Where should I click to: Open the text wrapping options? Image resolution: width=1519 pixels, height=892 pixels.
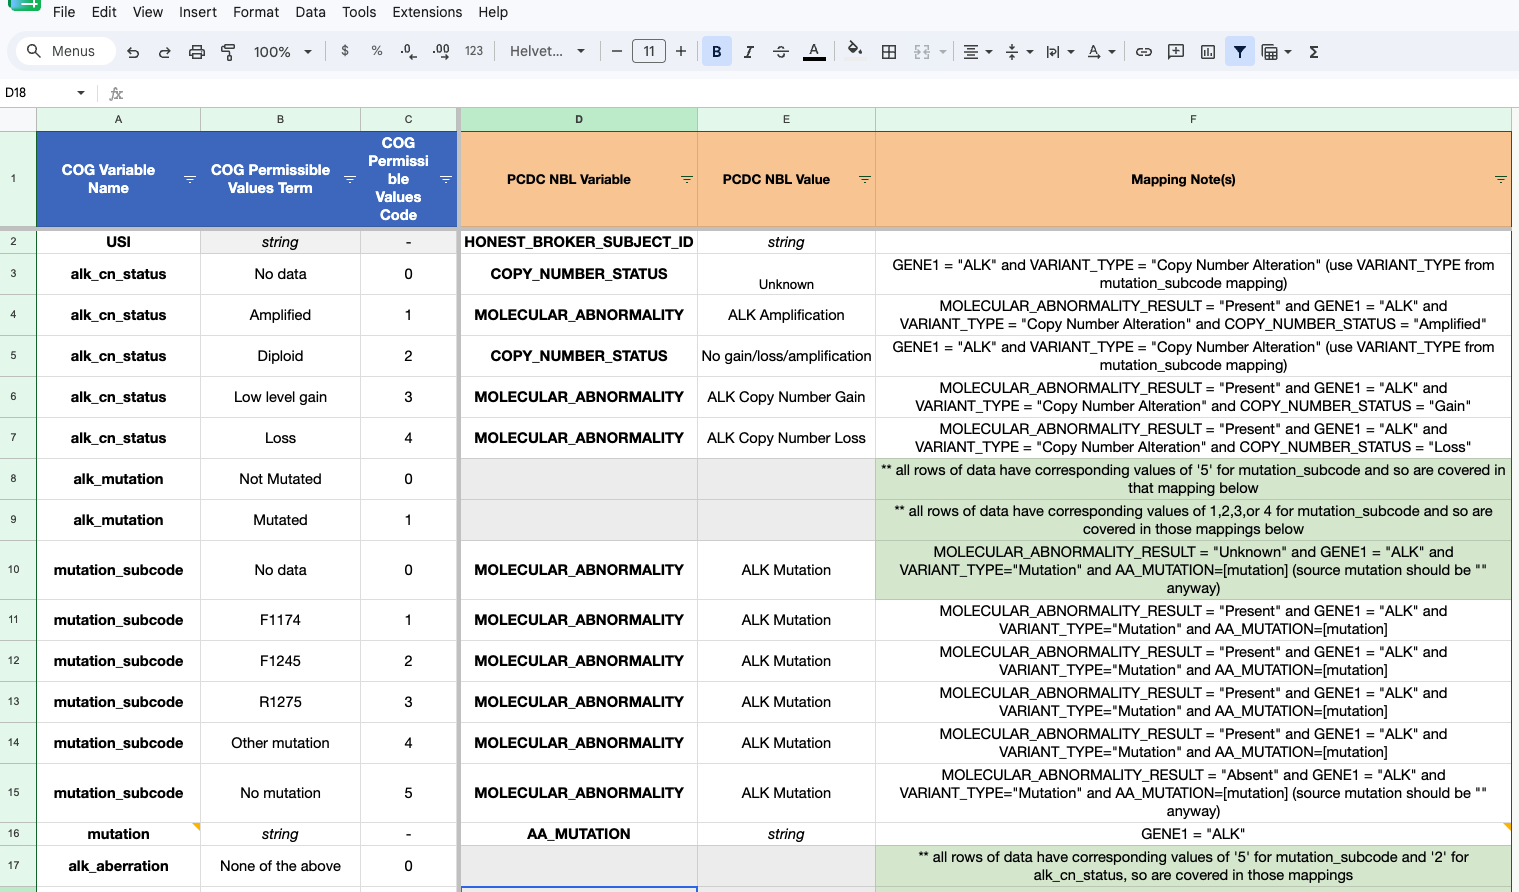point(1059,52)
